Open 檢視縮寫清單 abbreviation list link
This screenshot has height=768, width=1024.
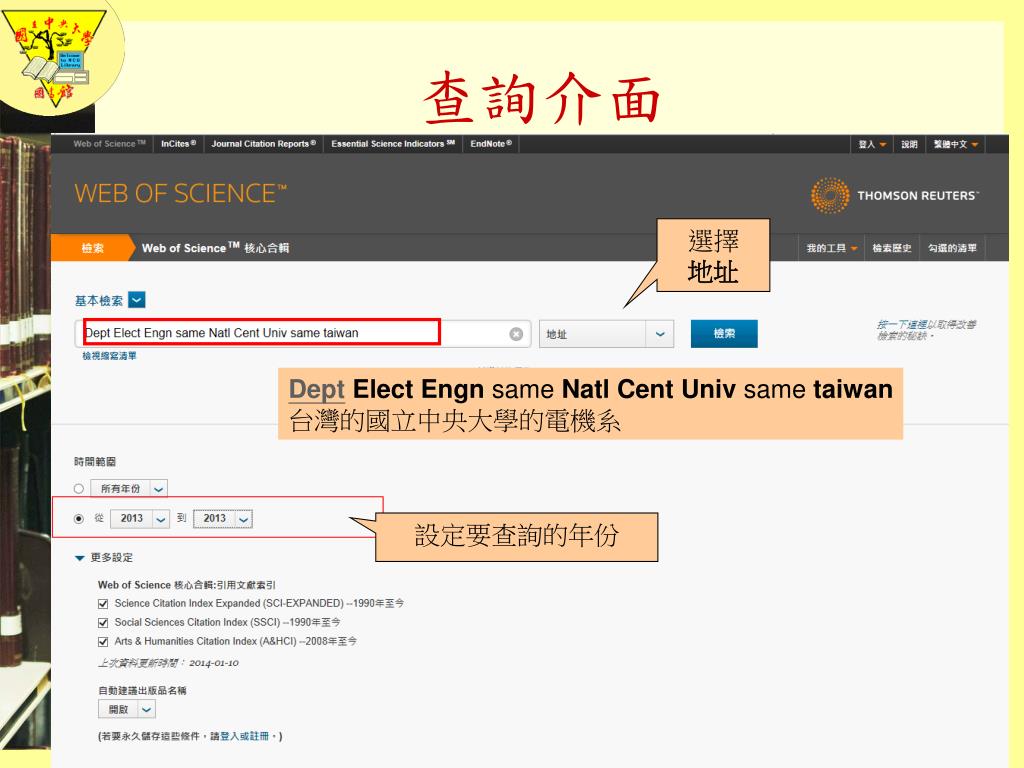pyautogui.click(x=109, y=356)
